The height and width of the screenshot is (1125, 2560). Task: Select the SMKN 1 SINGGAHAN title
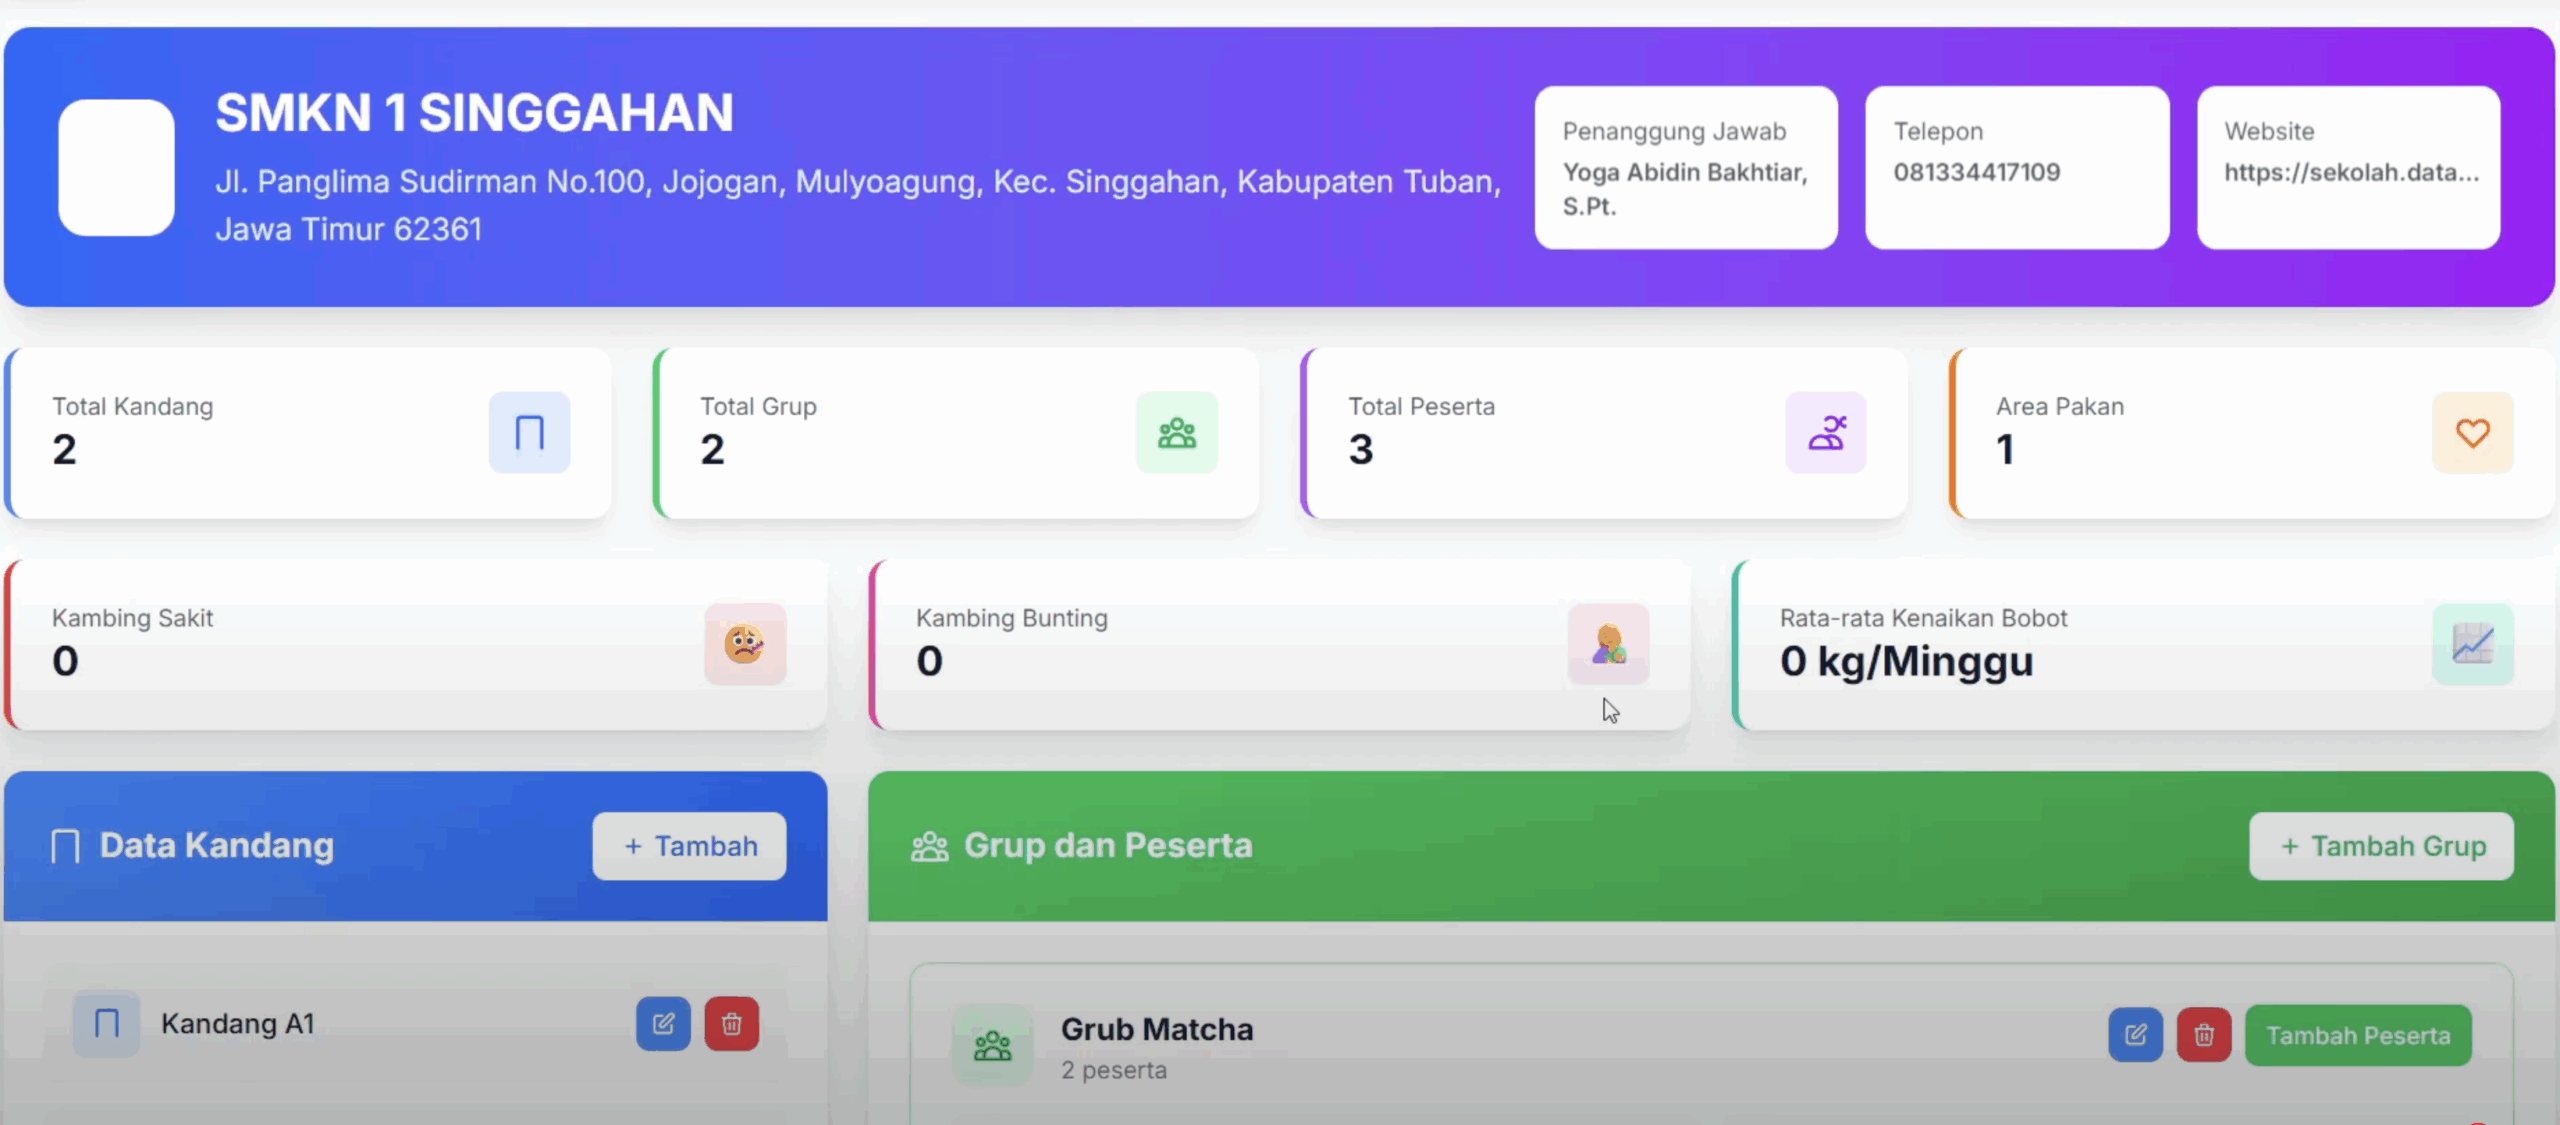pos(475,112)
